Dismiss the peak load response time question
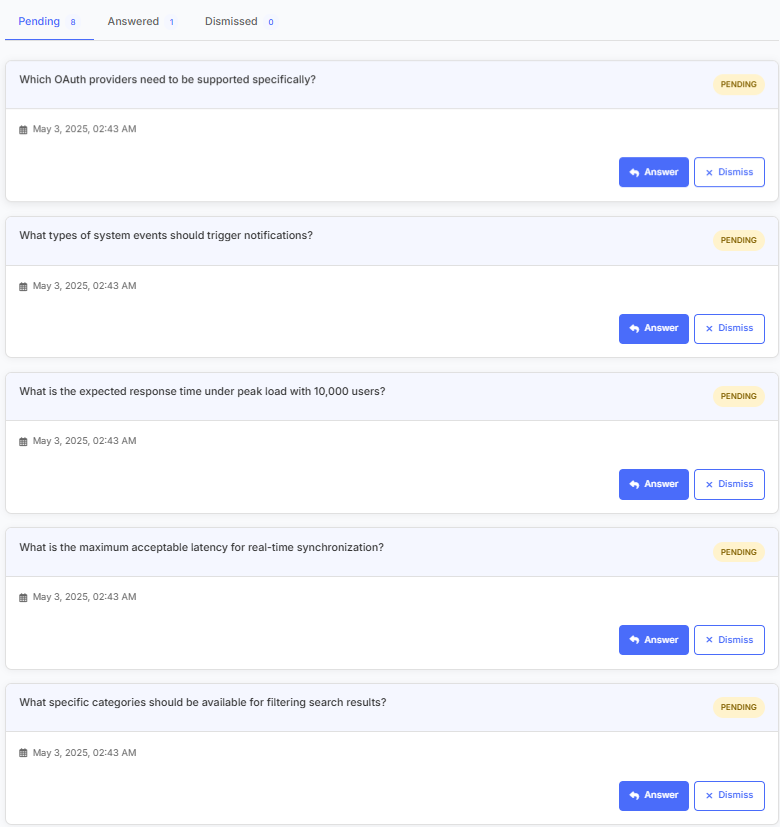Image resolution: width=780 pixels, height=827 pixels. point(729,484)
